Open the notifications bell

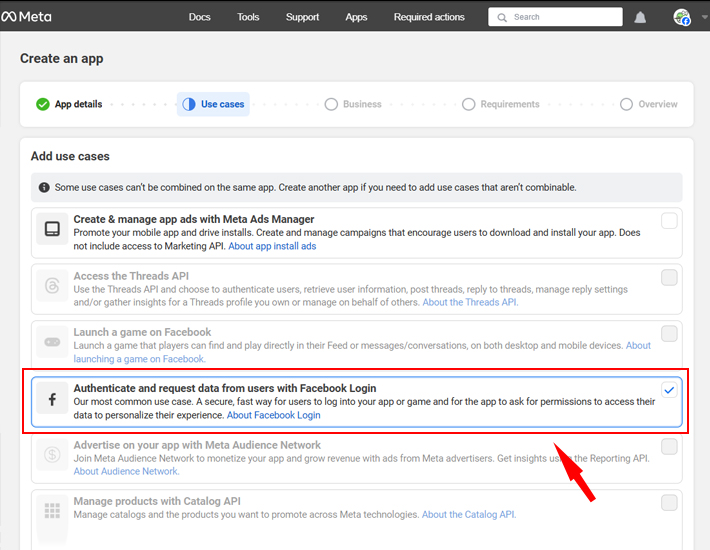coord(640,17)
